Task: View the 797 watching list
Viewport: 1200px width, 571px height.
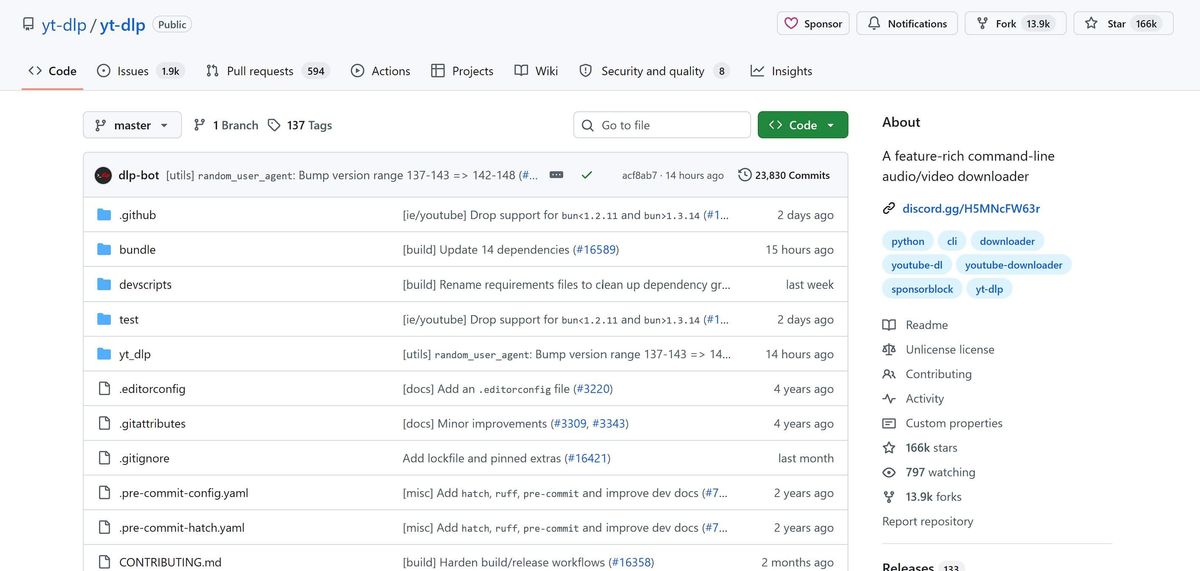Action: point(929,472)
